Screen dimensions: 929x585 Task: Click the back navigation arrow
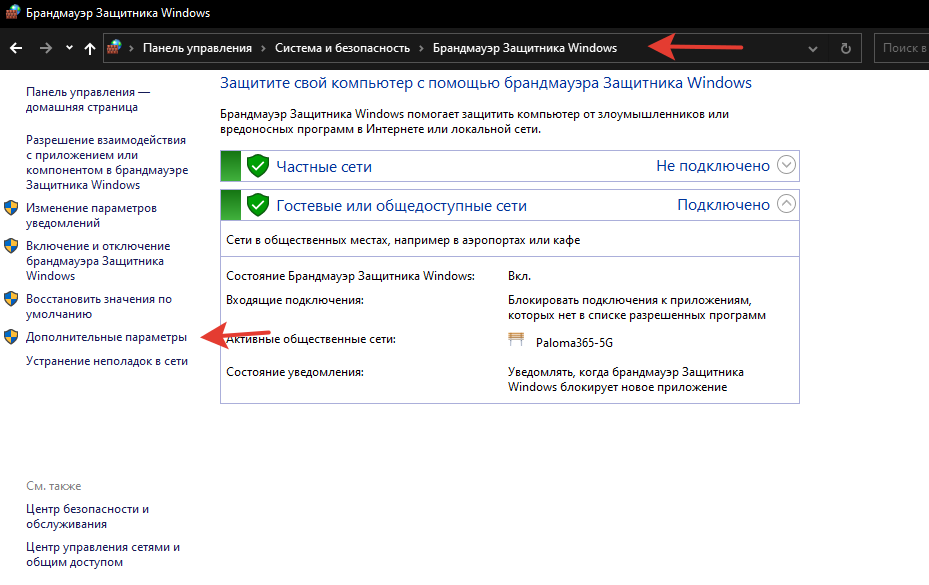[16, 48]
